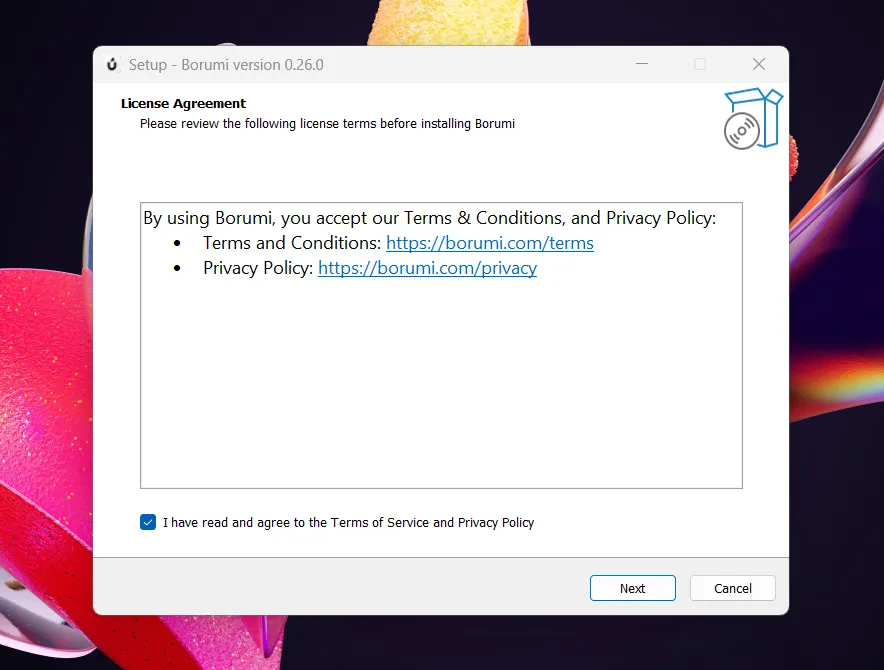The height and width of the screenshot is (670, 884).
Task: Click the "I have read and agree" label
Action: coord(348,523)
